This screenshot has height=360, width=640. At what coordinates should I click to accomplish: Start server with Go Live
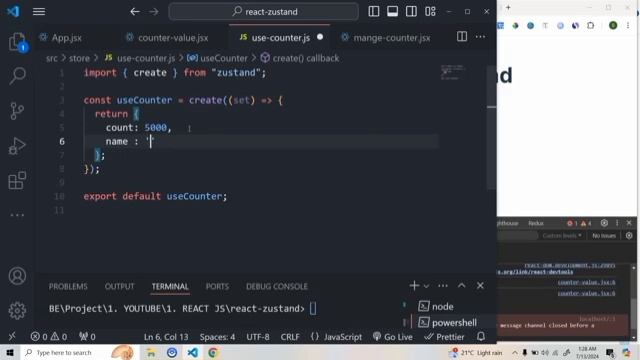pos(393,337)
